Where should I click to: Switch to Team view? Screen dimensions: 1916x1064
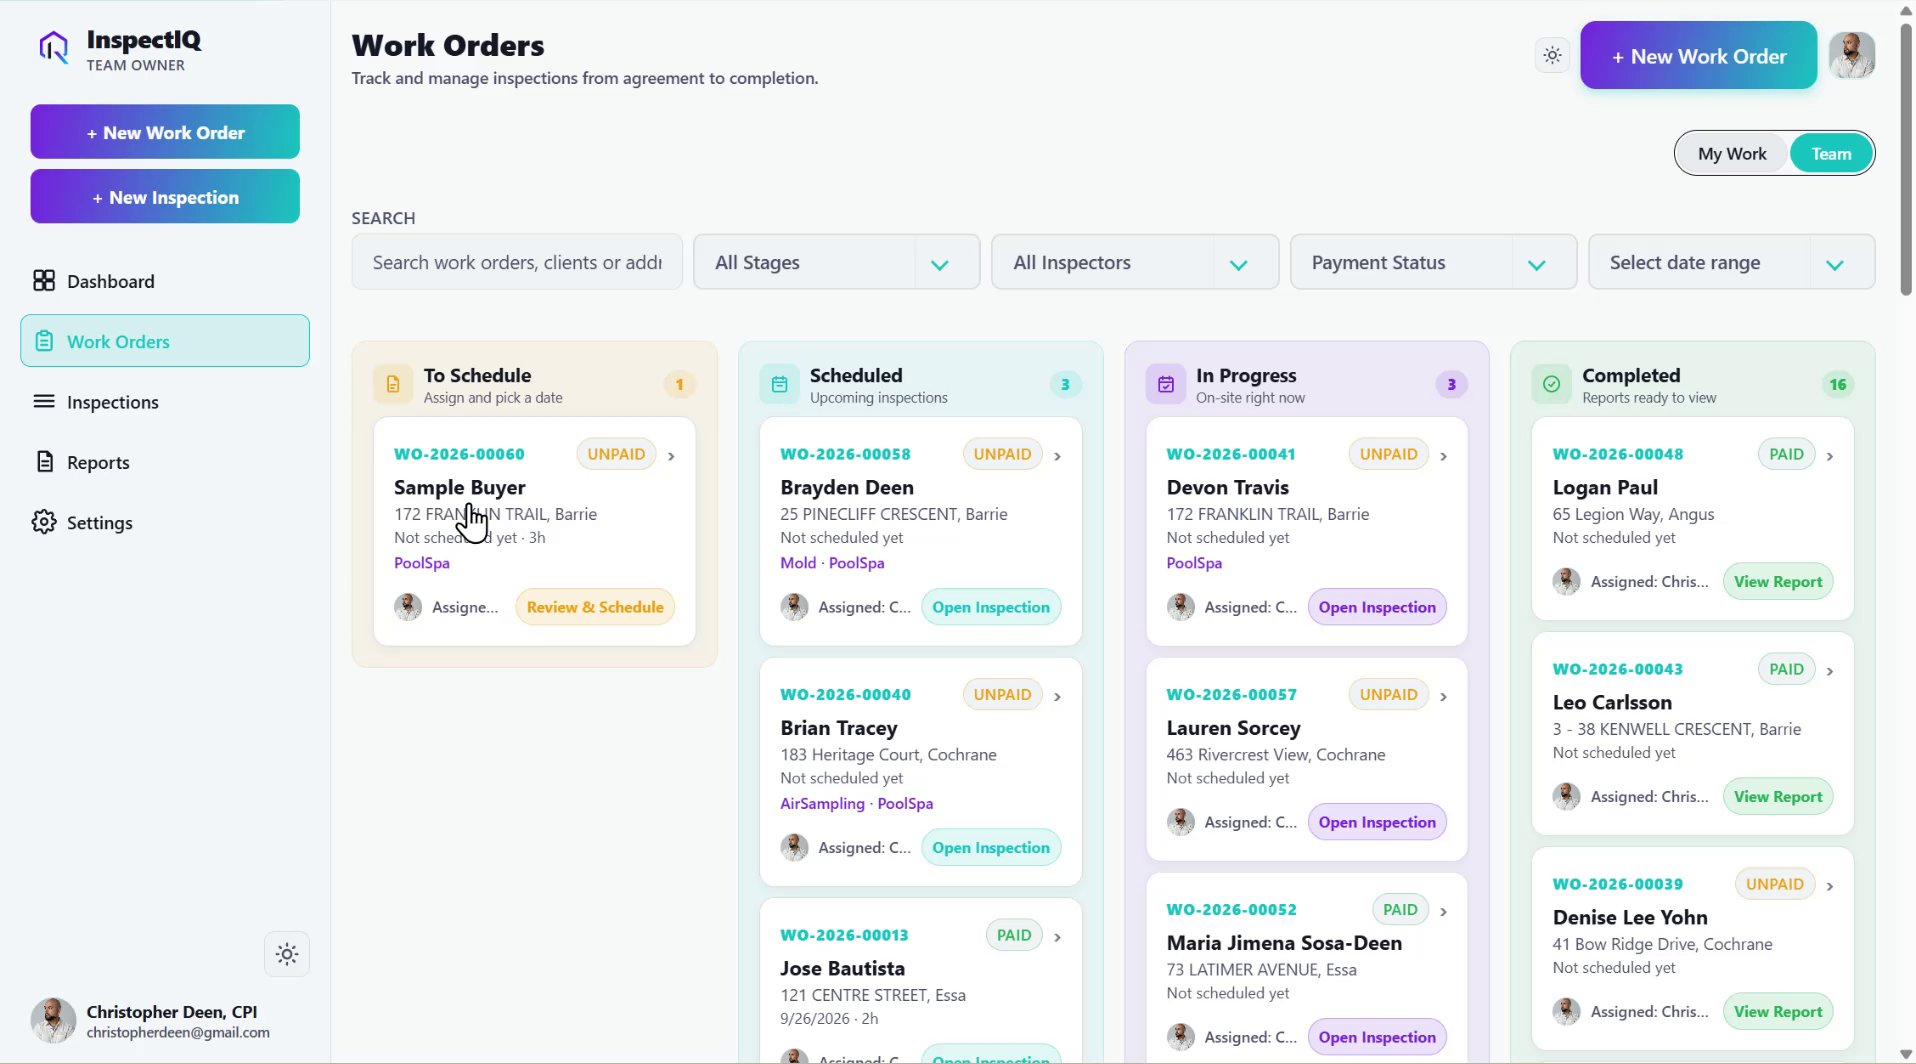point(1831,153)
